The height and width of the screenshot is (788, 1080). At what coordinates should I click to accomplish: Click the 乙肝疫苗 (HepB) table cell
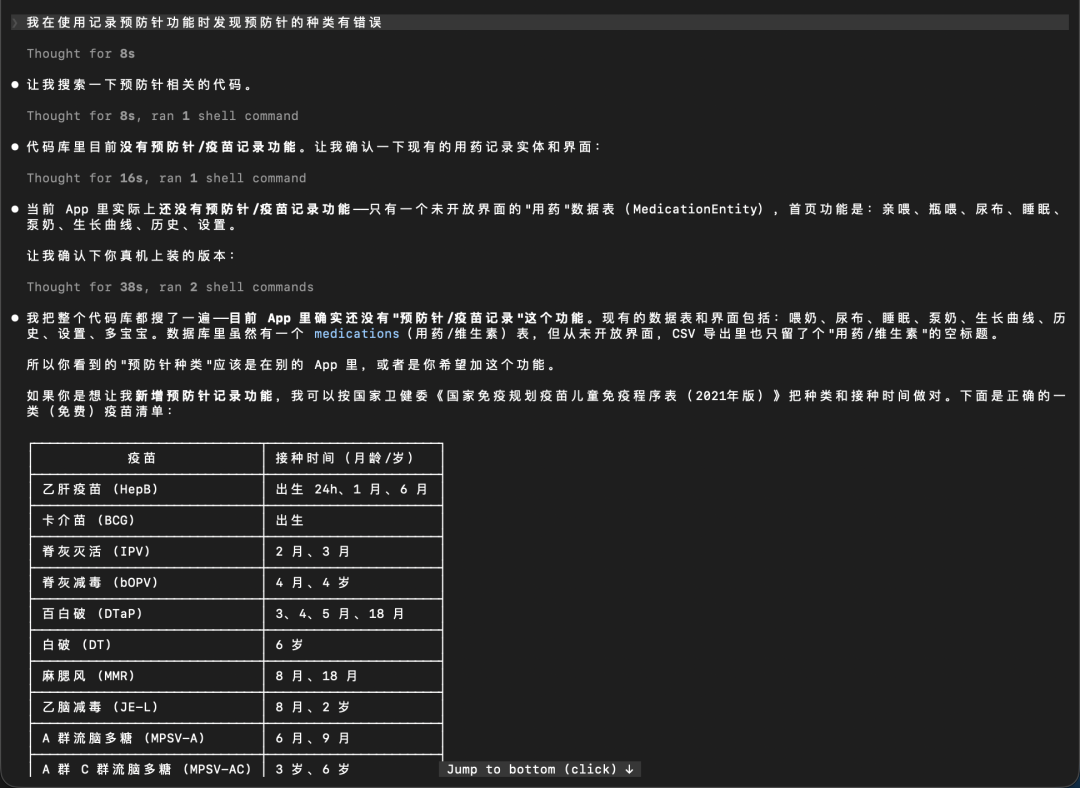click(147, 489)
